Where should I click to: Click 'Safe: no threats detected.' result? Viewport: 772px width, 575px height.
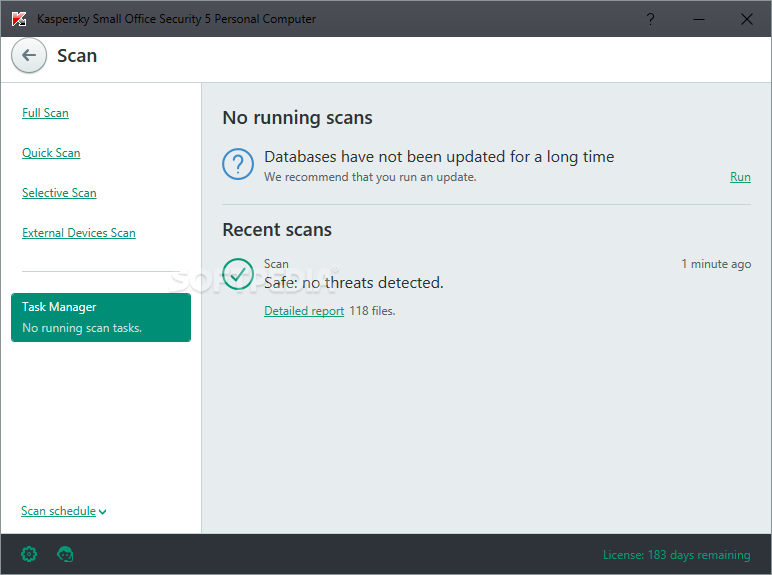354,283
